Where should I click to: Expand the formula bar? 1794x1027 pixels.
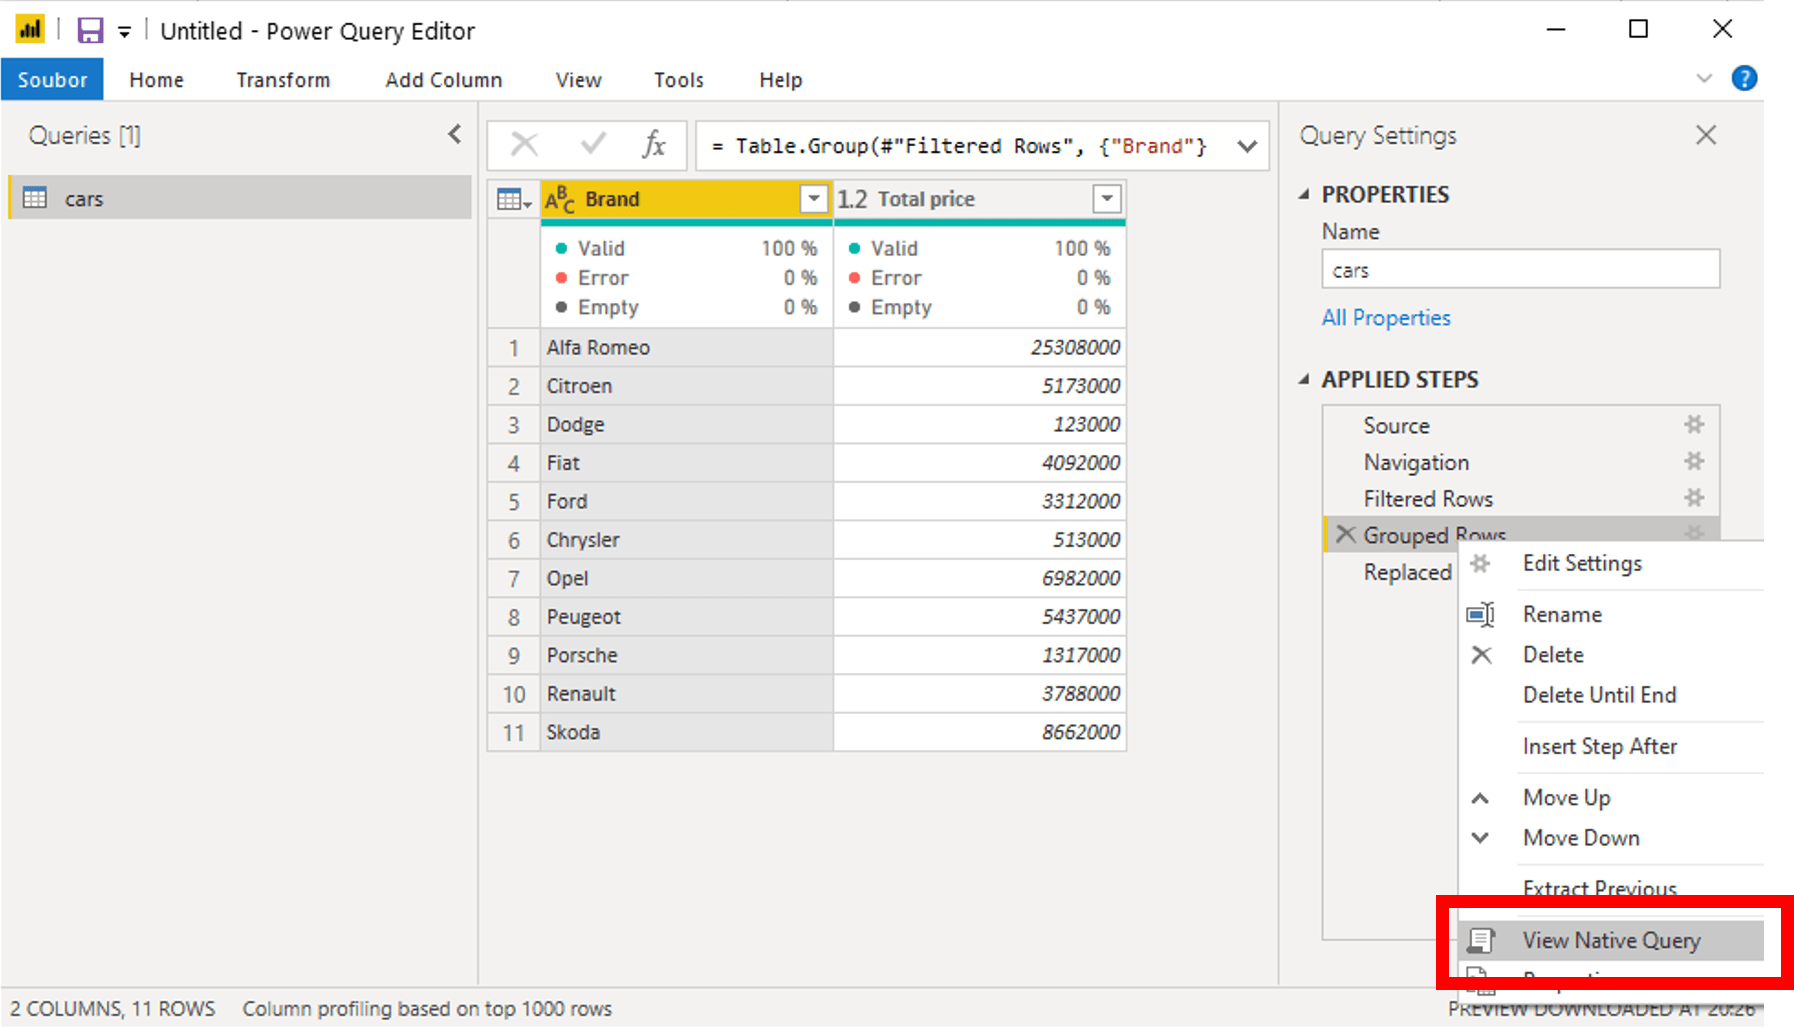tap(1247, 147)
